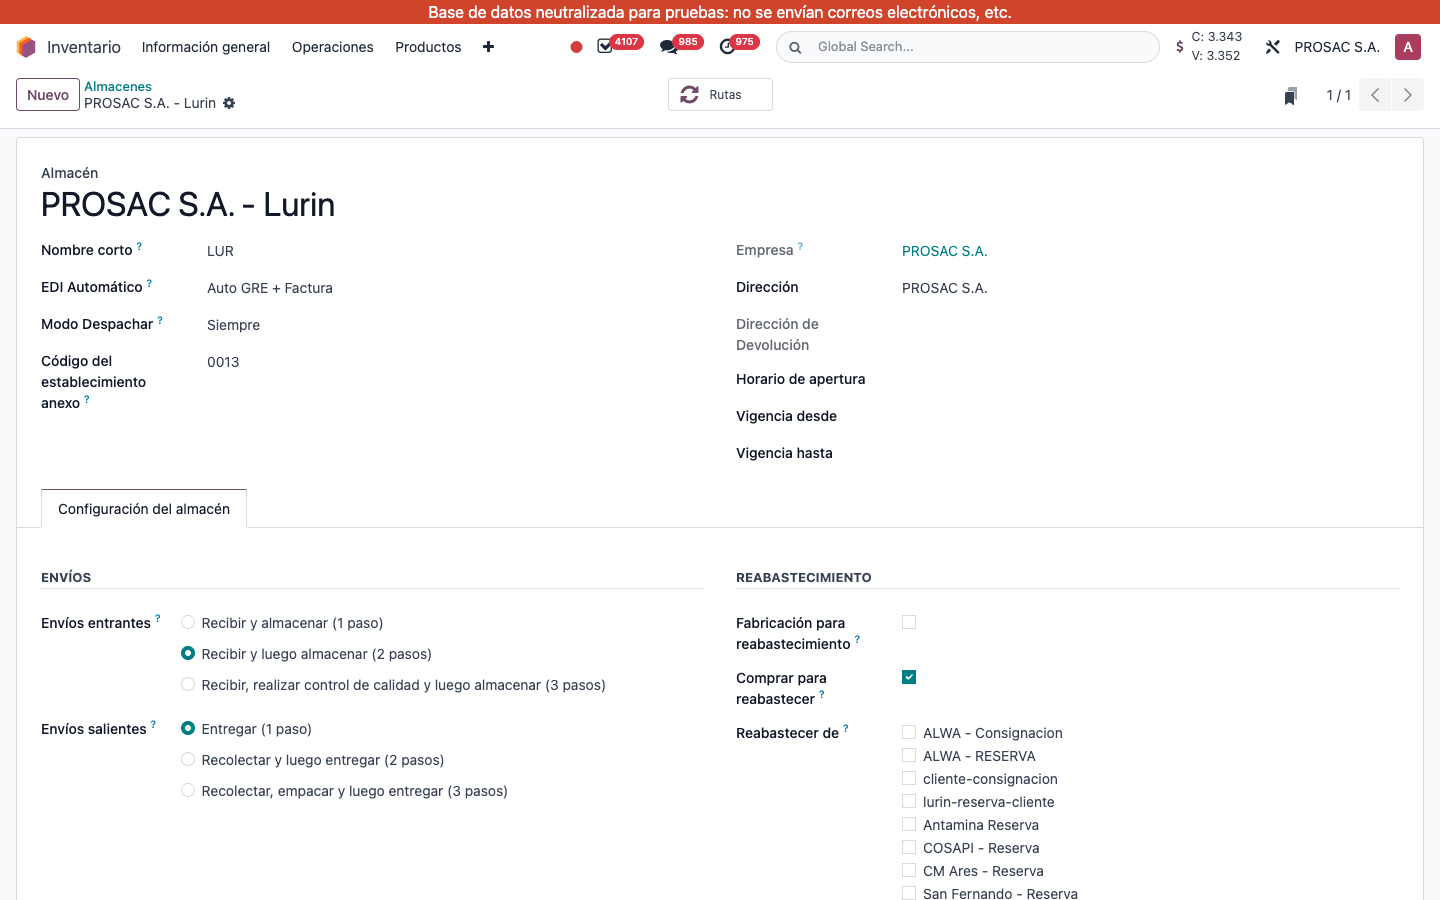1440x900 pixels.
Task: Click the search magnifier icon
Action: 795,47
